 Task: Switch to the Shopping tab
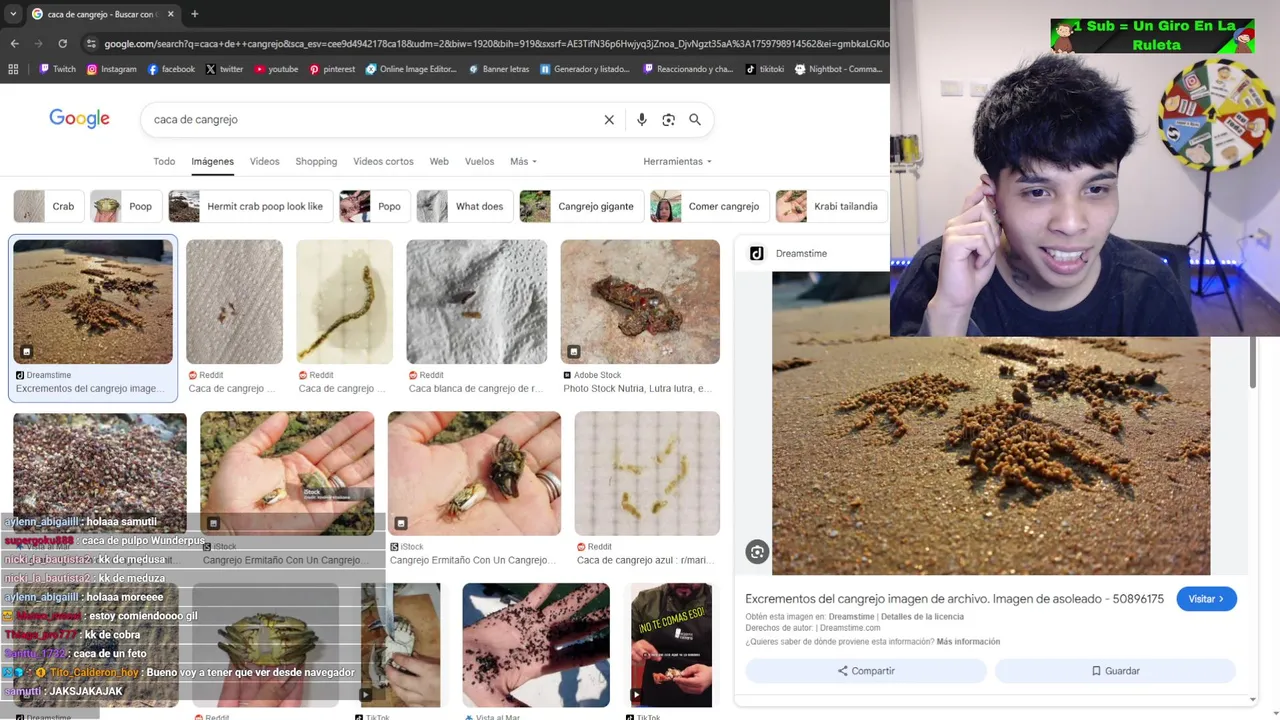click(316, 161)
